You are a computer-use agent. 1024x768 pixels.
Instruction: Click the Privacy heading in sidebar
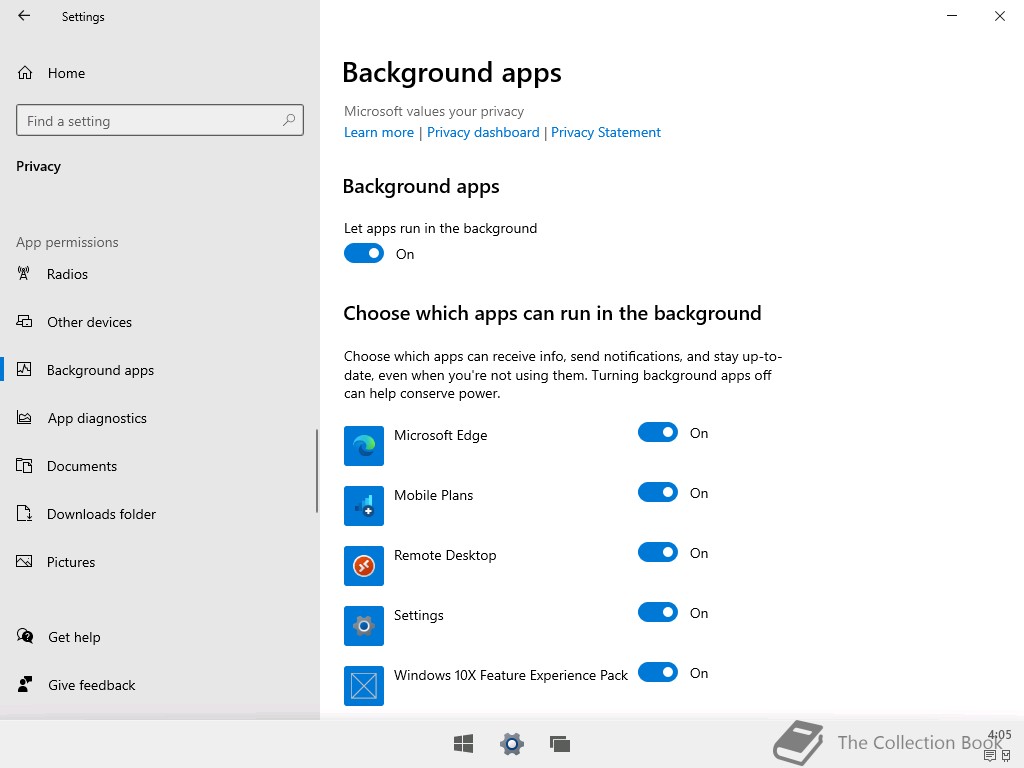[x=39, y=167]
